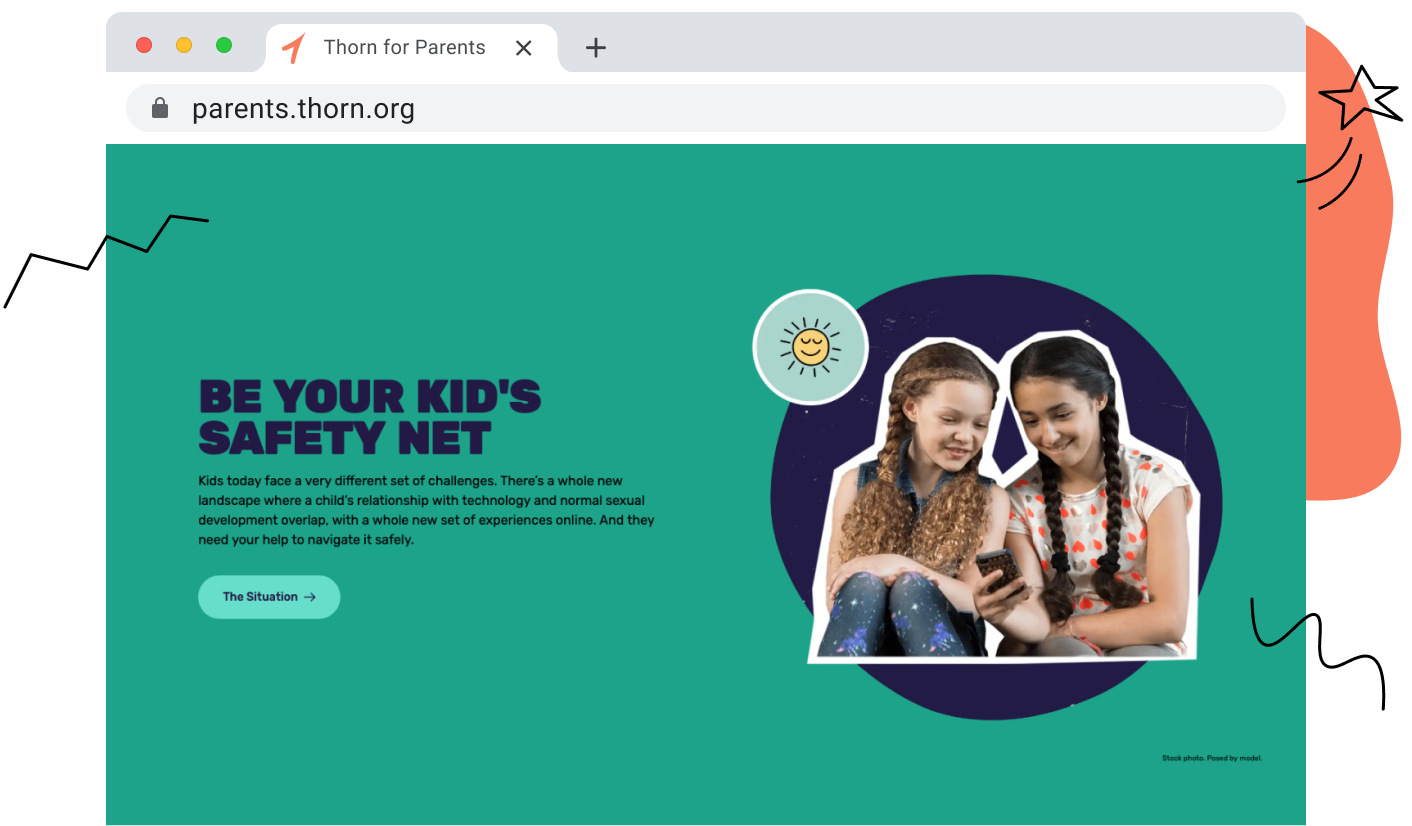Click the smiling sun badge icon

pos(810,347)
